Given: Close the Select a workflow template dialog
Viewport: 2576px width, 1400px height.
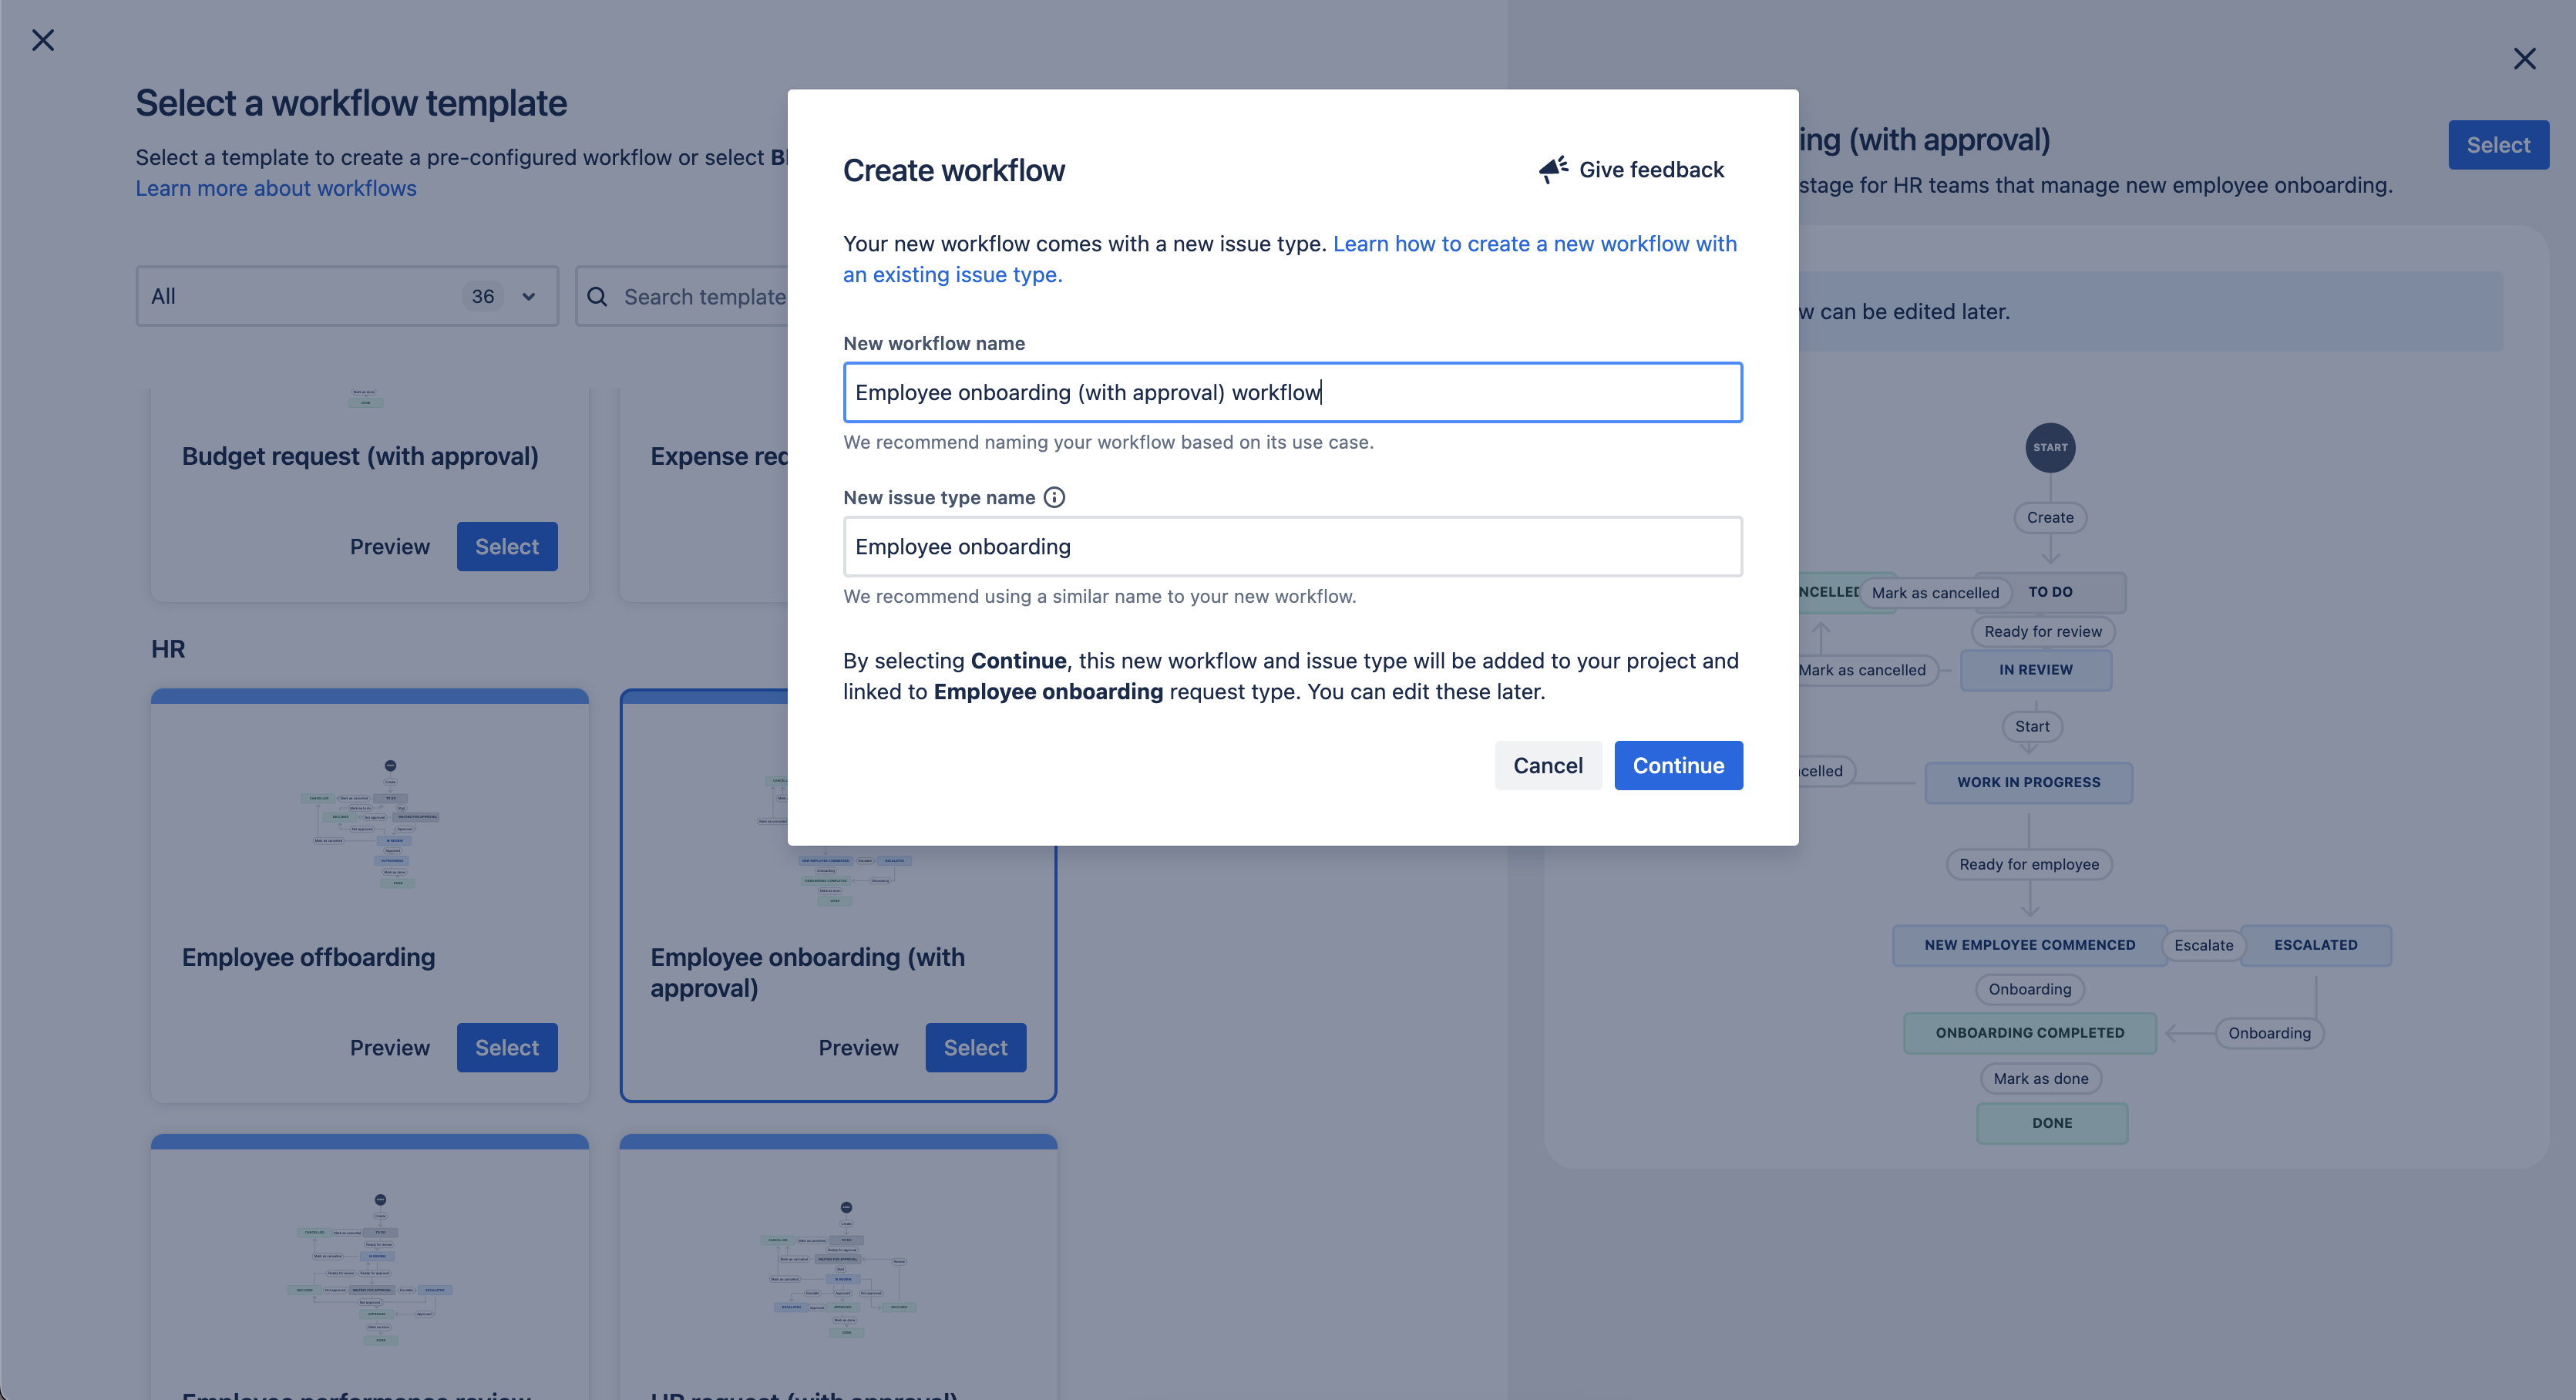Looking at the screenshot, I should [43, 40].
